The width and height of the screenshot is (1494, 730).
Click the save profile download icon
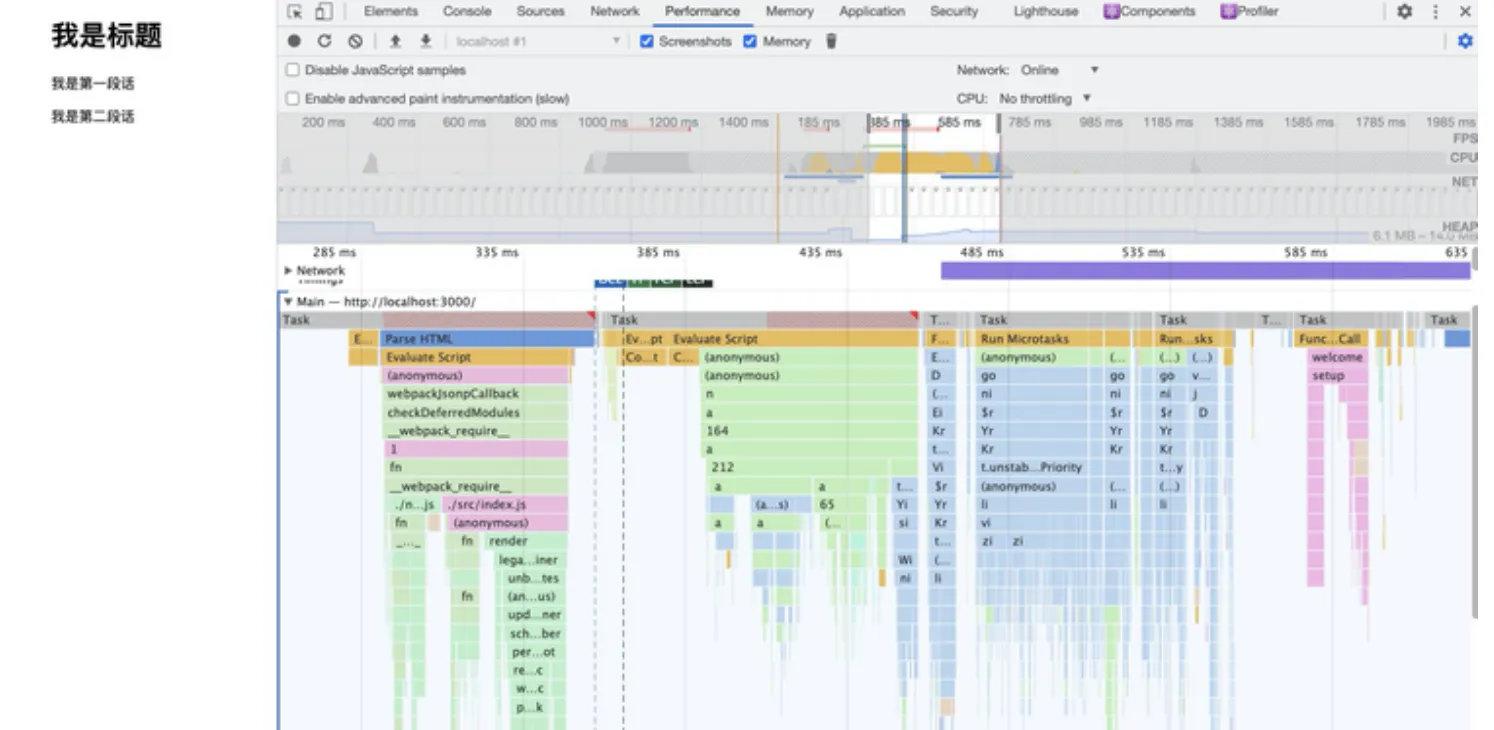click(x=426, y=42)
